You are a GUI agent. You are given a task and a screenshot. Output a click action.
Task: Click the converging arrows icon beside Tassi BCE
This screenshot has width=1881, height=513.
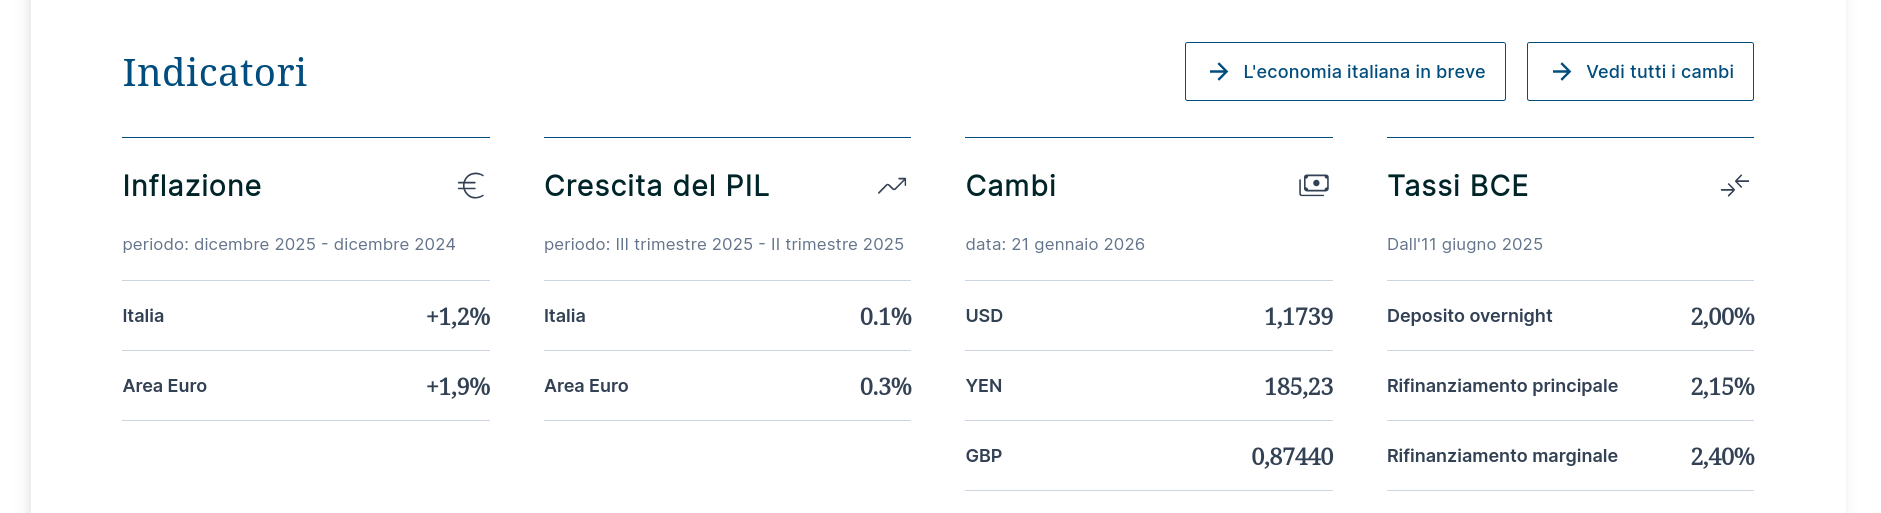tap(1735, 185)
